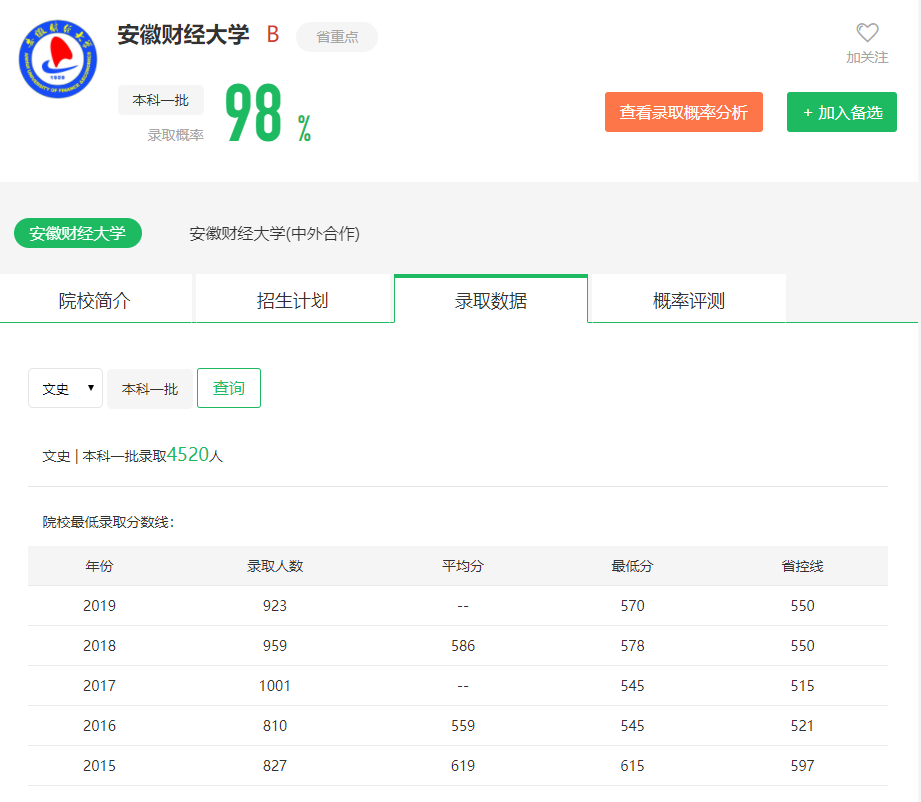Screen dimensions: 921x802
Task: Click 578 minimum score for 2018
Action: click(633, 646)
